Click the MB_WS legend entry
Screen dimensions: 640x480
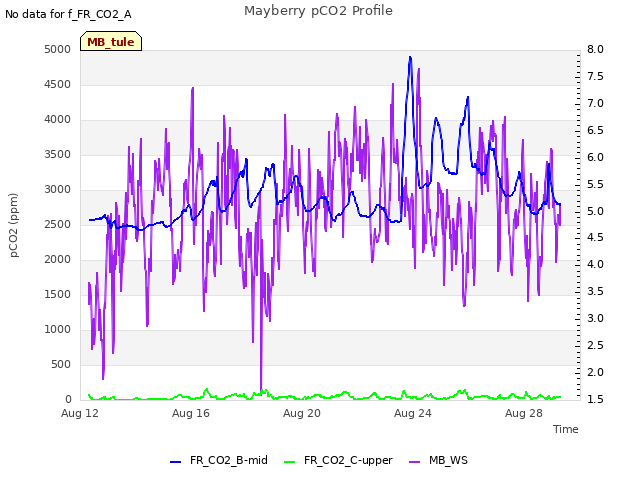click(x=438, y=460)
